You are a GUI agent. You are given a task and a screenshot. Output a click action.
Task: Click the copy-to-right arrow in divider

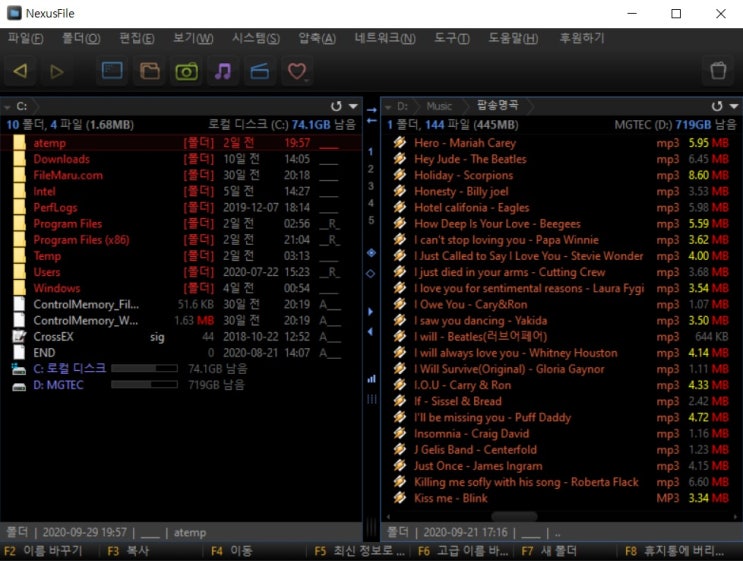(372, 109)
